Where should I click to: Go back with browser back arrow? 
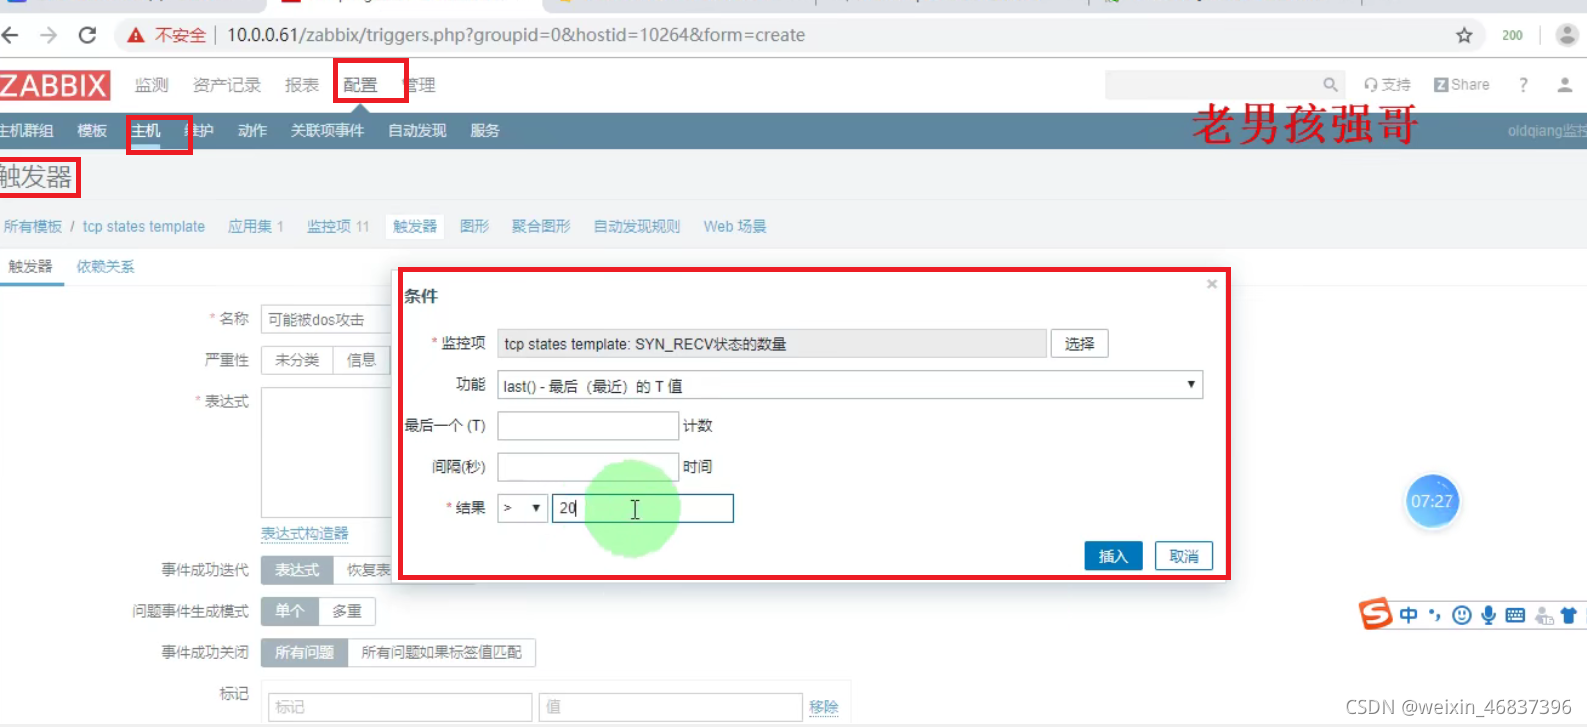[x=10, y=35]
